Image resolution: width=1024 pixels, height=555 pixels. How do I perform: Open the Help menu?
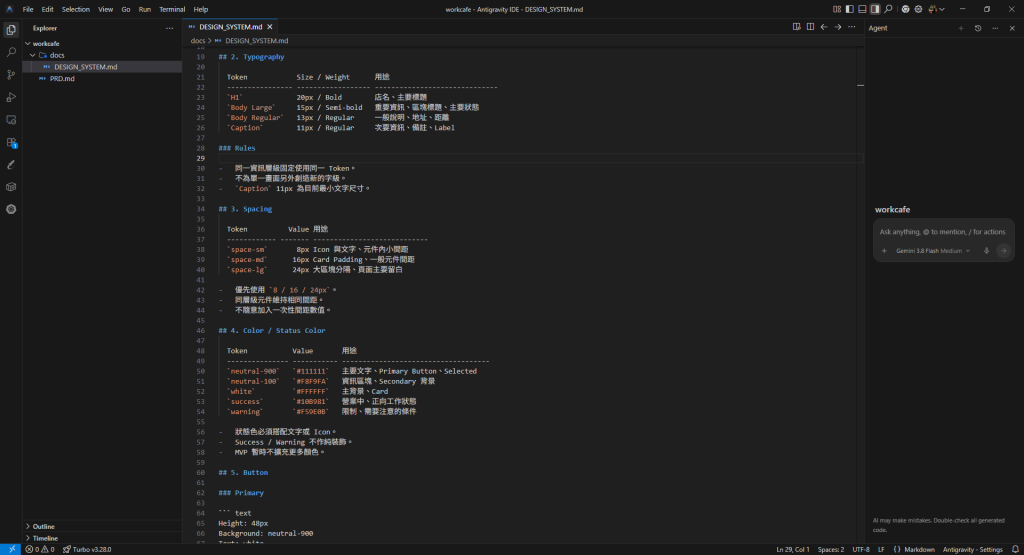pyautogui.click(x=201, y=9)
